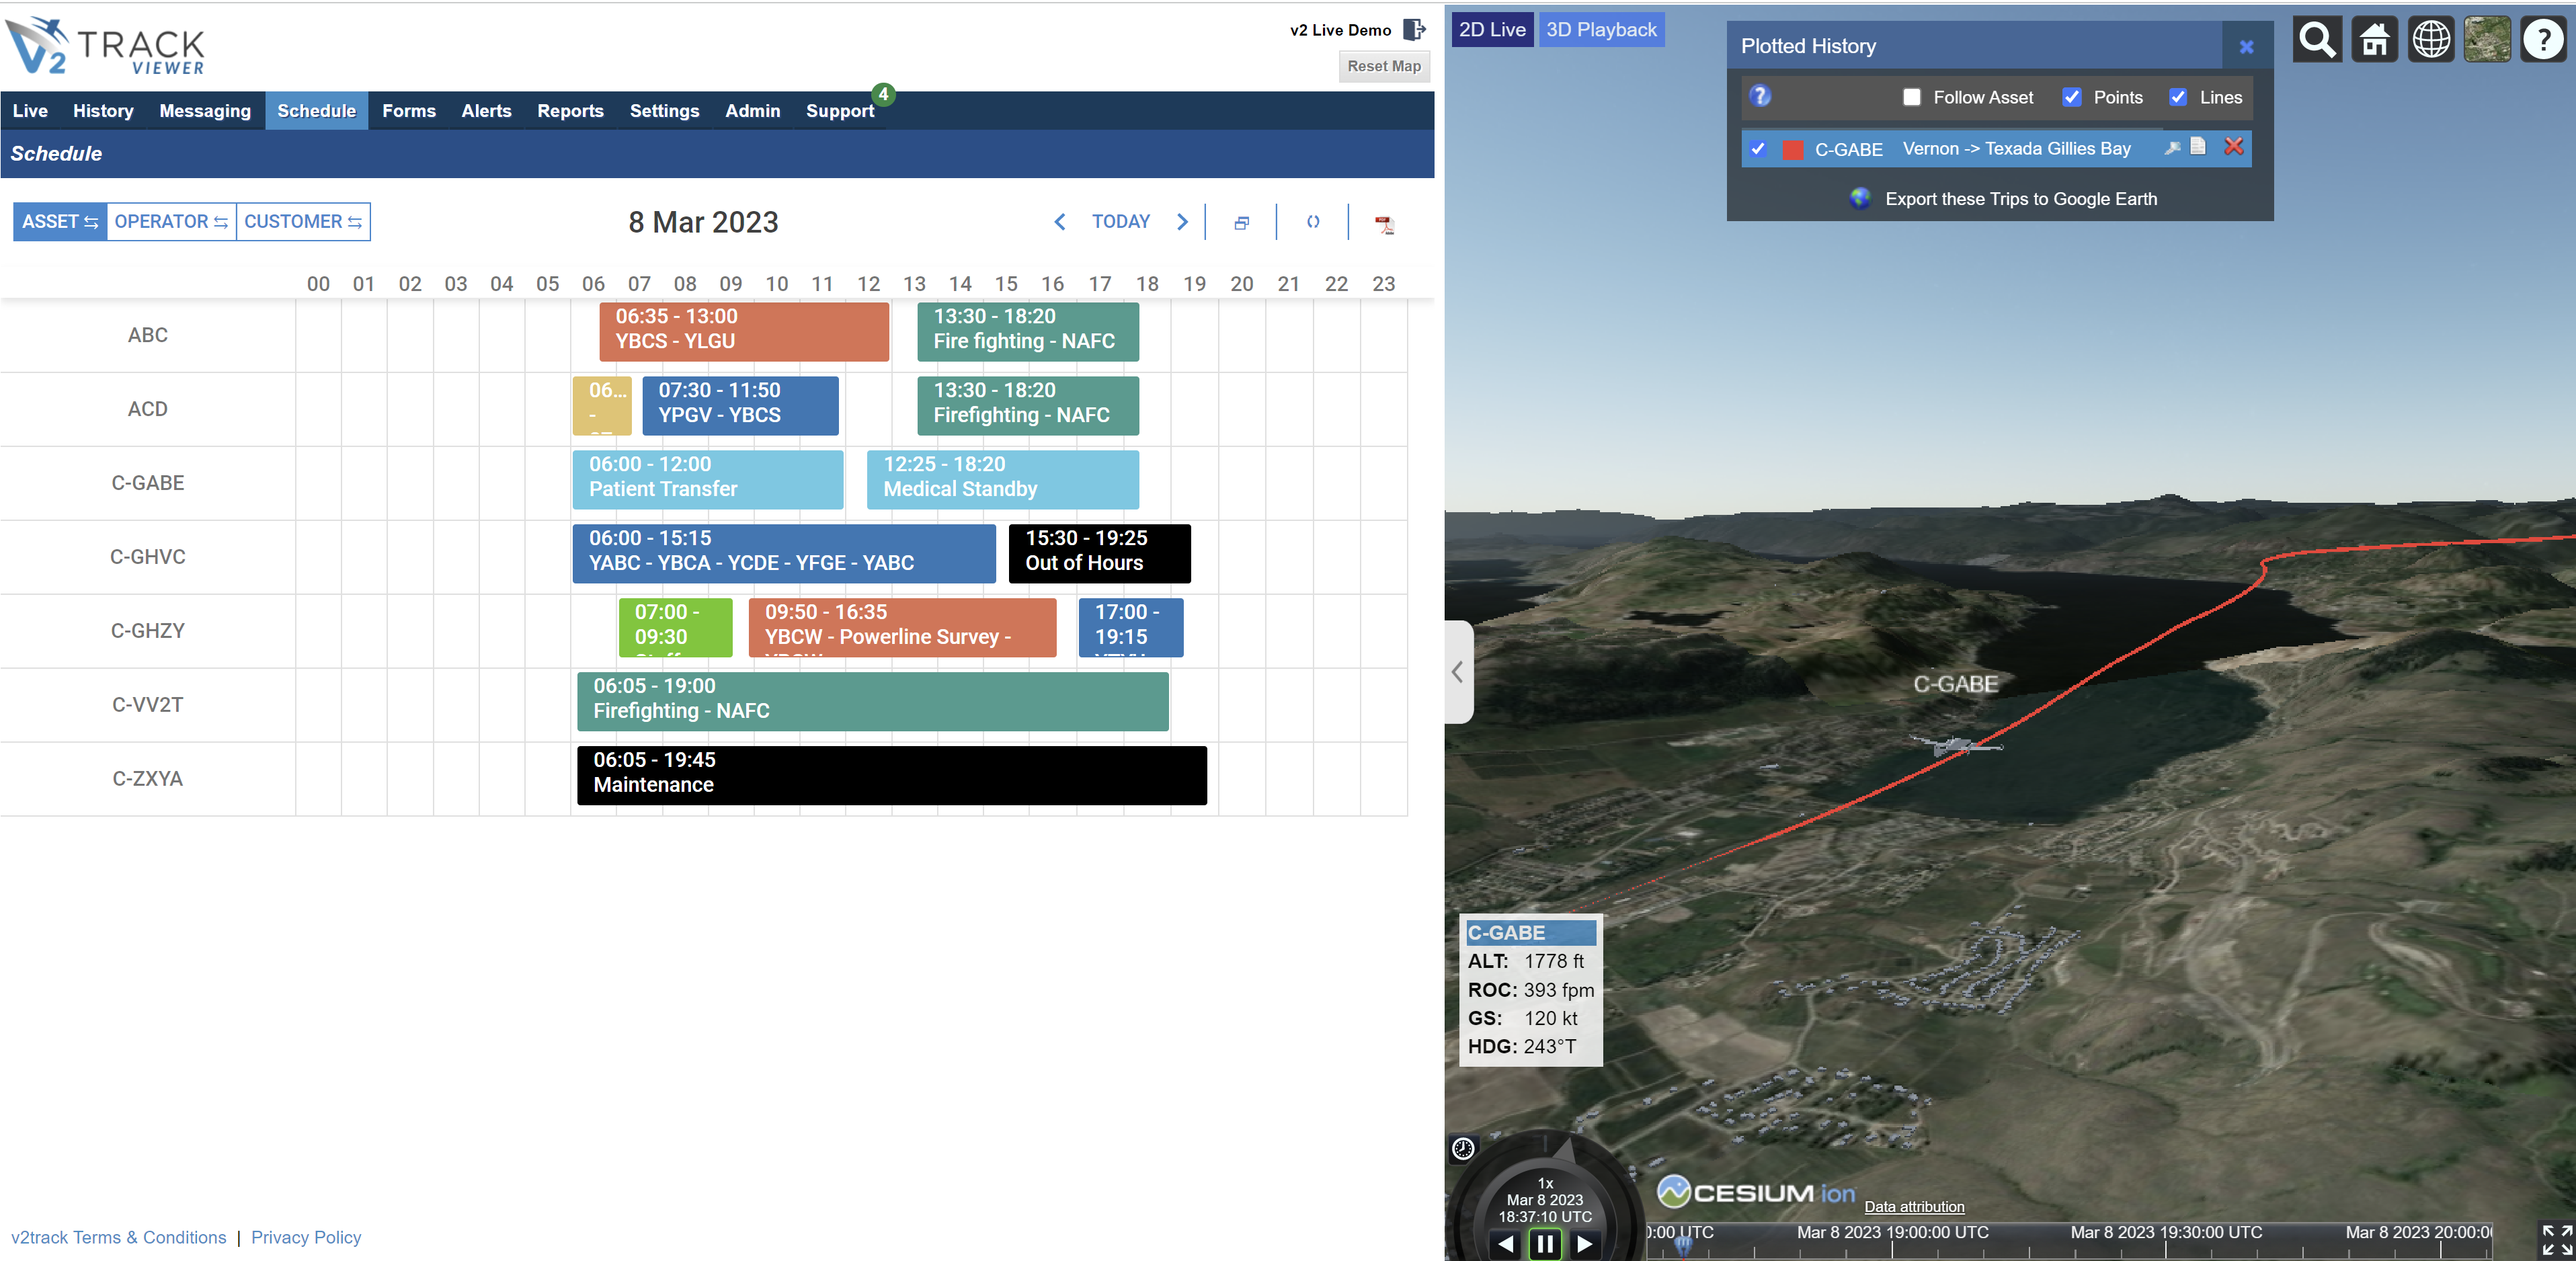Click the logout icon beside v2 Live Demo
The height and width of the screenshot is (1261, 2576).
[1414, 30]
